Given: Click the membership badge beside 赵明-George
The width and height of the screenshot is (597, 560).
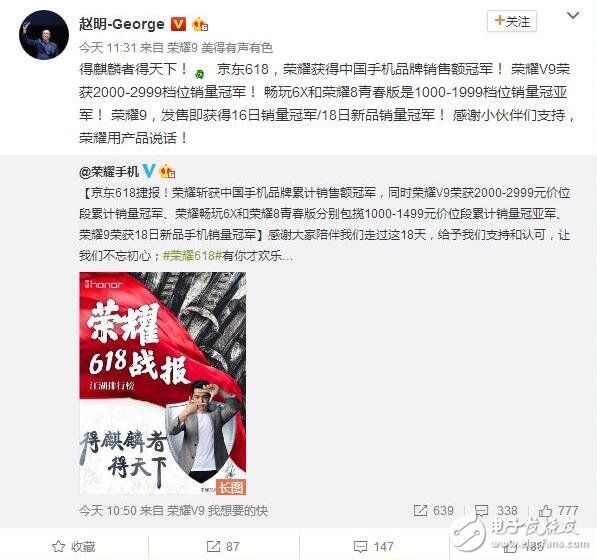Looking at the screenshot, I should [x=200, y=24].
